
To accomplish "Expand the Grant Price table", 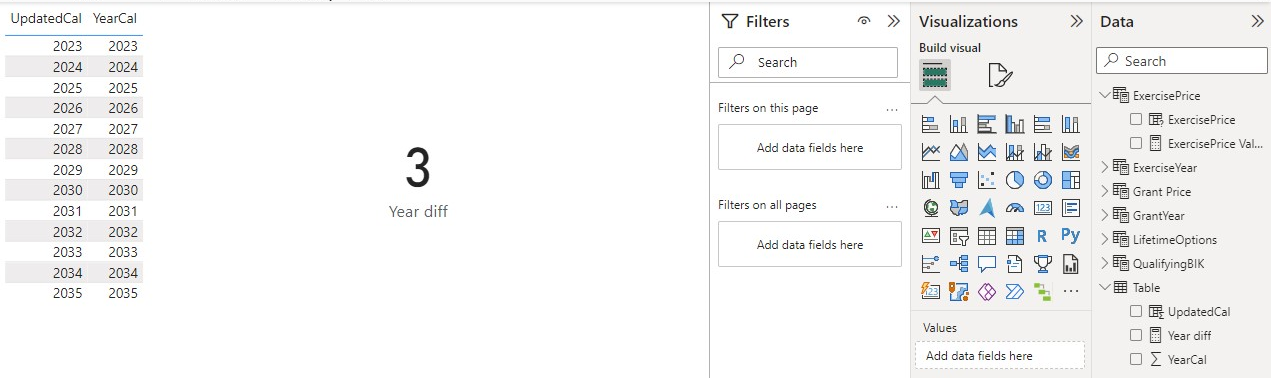I will (x=1105, y=191).
